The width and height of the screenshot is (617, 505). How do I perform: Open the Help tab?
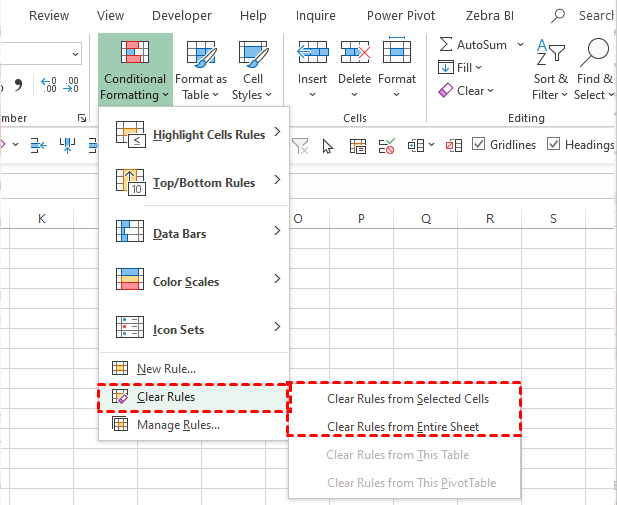click(x=253, y=16)
